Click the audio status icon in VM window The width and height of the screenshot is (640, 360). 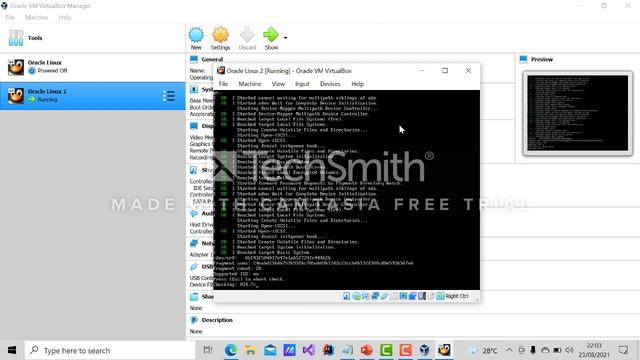tap(366, 296)
